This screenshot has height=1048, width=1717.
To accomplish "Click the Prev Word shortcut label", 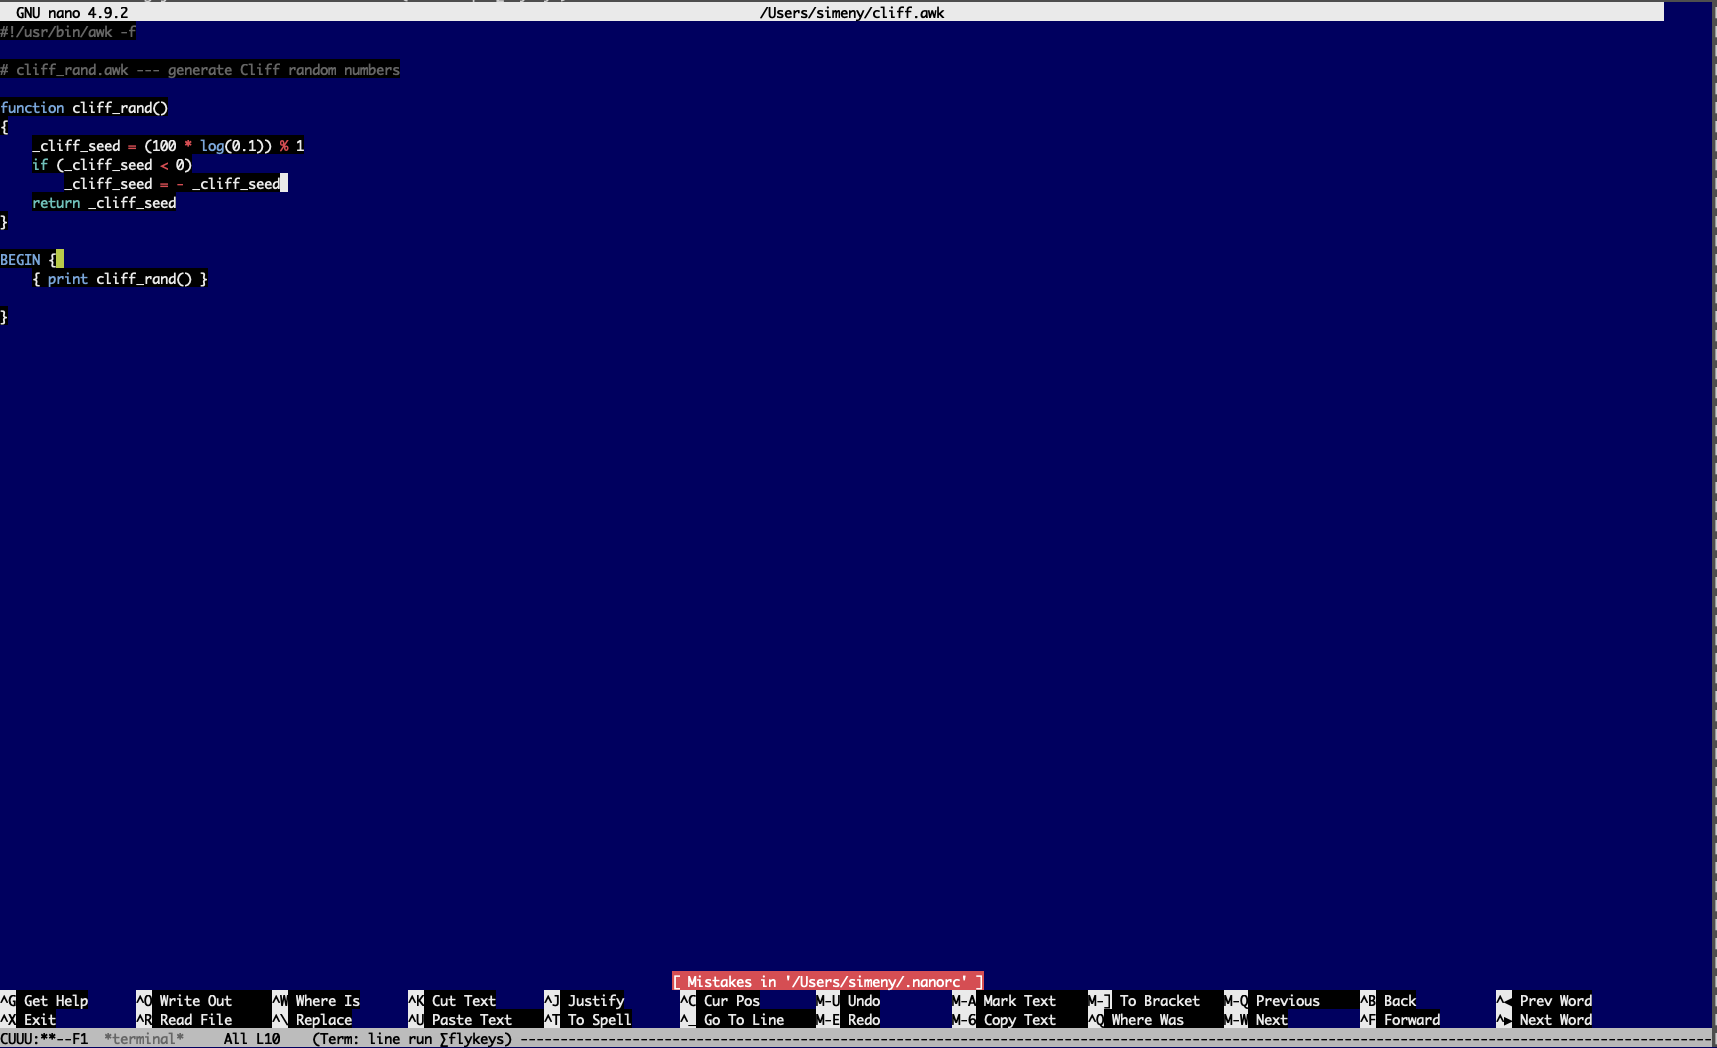I will (x=1556, y=1001).
